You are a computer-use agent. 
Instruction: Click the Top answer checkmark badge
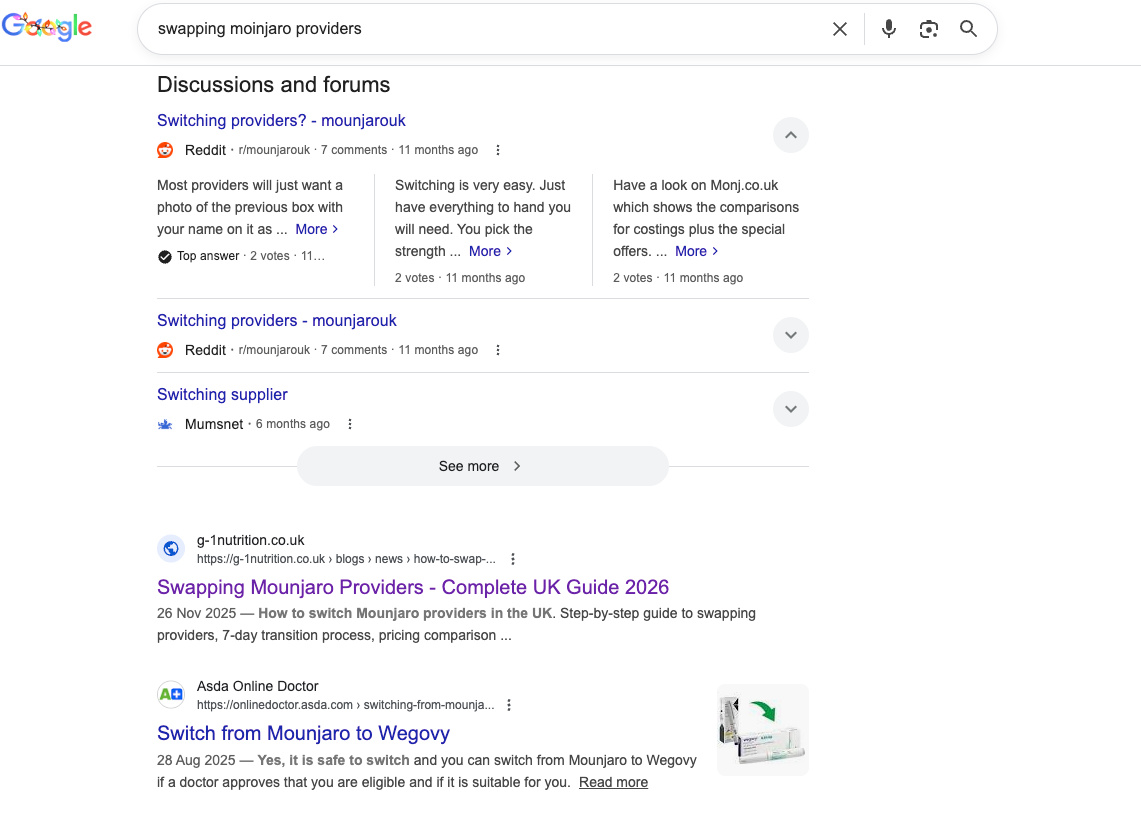[x=164, y=256]
